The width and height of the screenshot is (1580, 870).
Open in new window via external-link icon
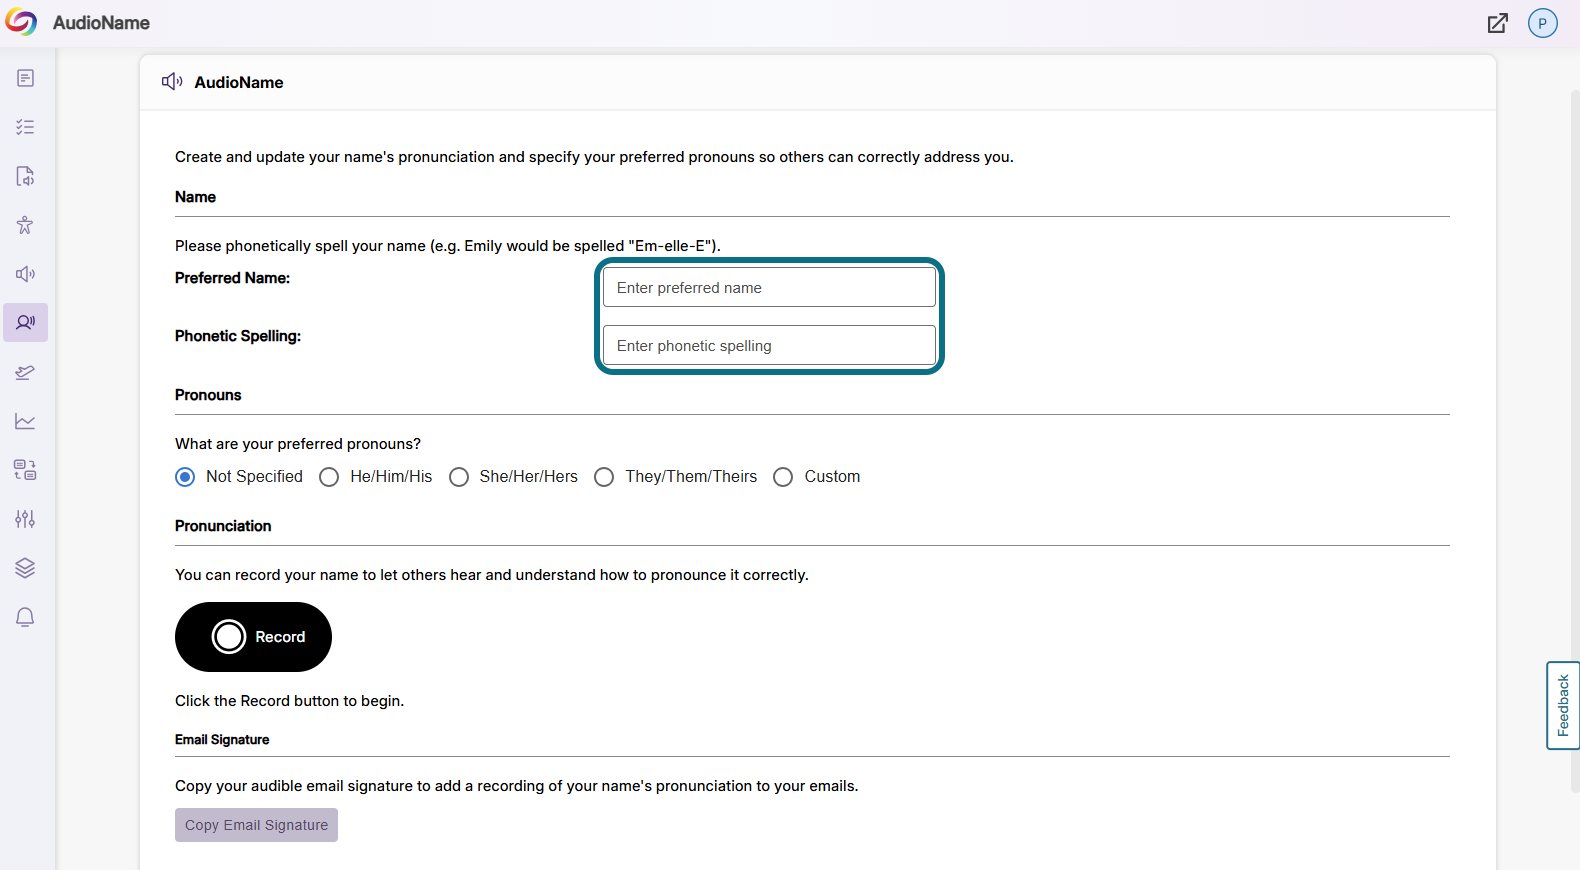tap(1497, 23)
